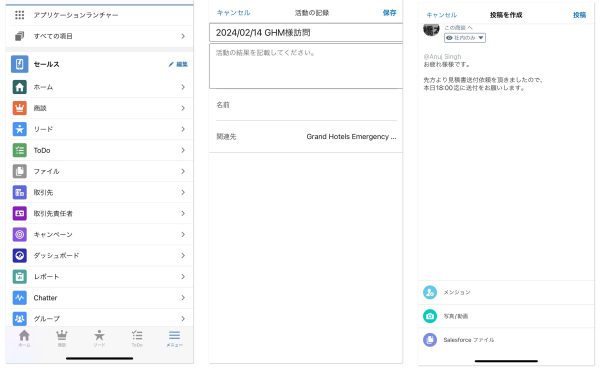Expand the ダッシュボード row chevron

click(x=183, y=255)
